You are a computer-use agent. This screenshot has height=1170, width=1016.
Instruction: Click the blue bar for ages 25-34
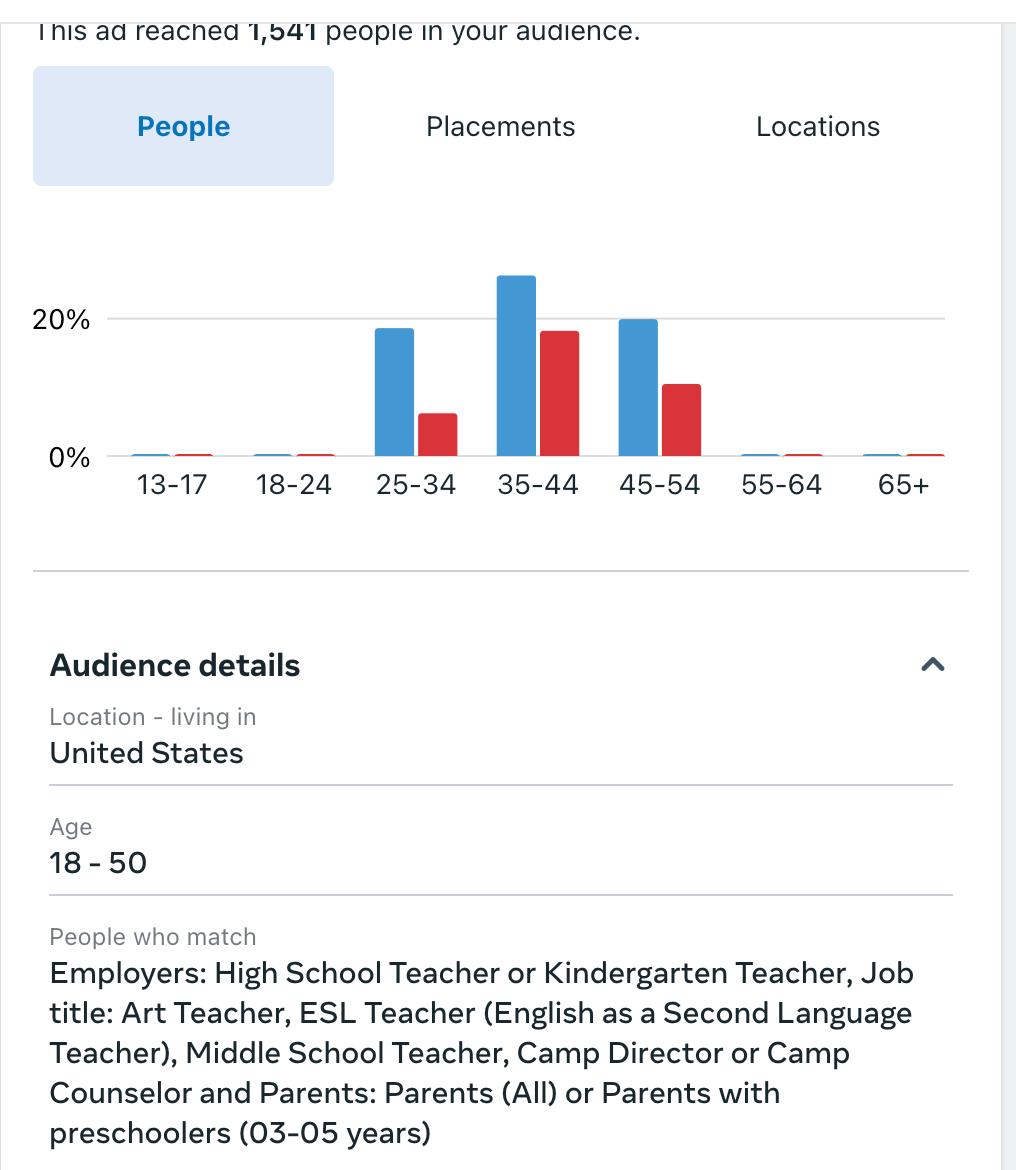pos(394,392)
